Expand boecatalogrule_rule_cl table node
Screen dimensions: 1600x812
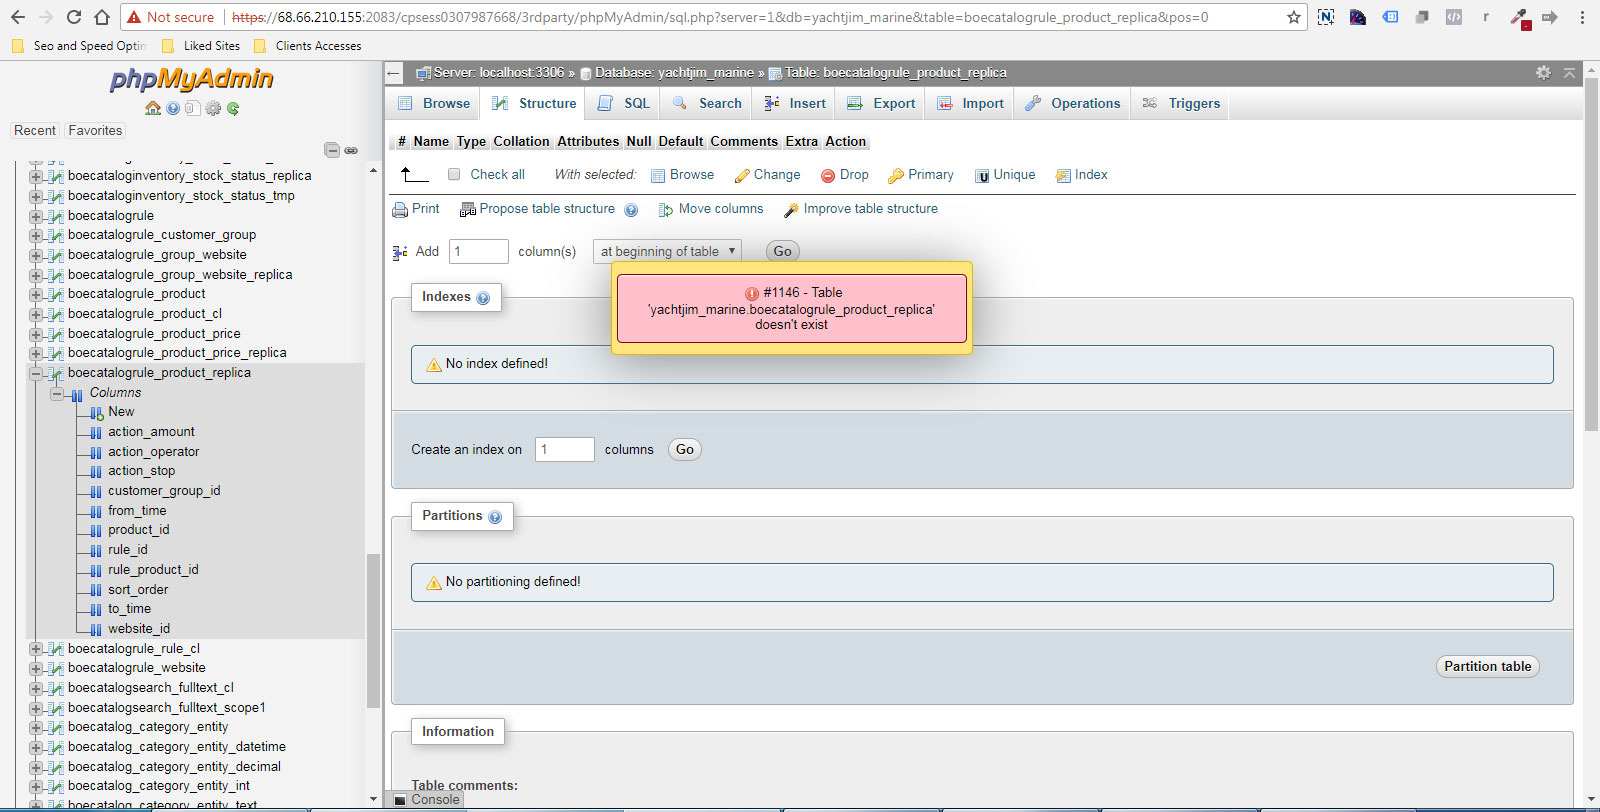[x=36, y=649]
